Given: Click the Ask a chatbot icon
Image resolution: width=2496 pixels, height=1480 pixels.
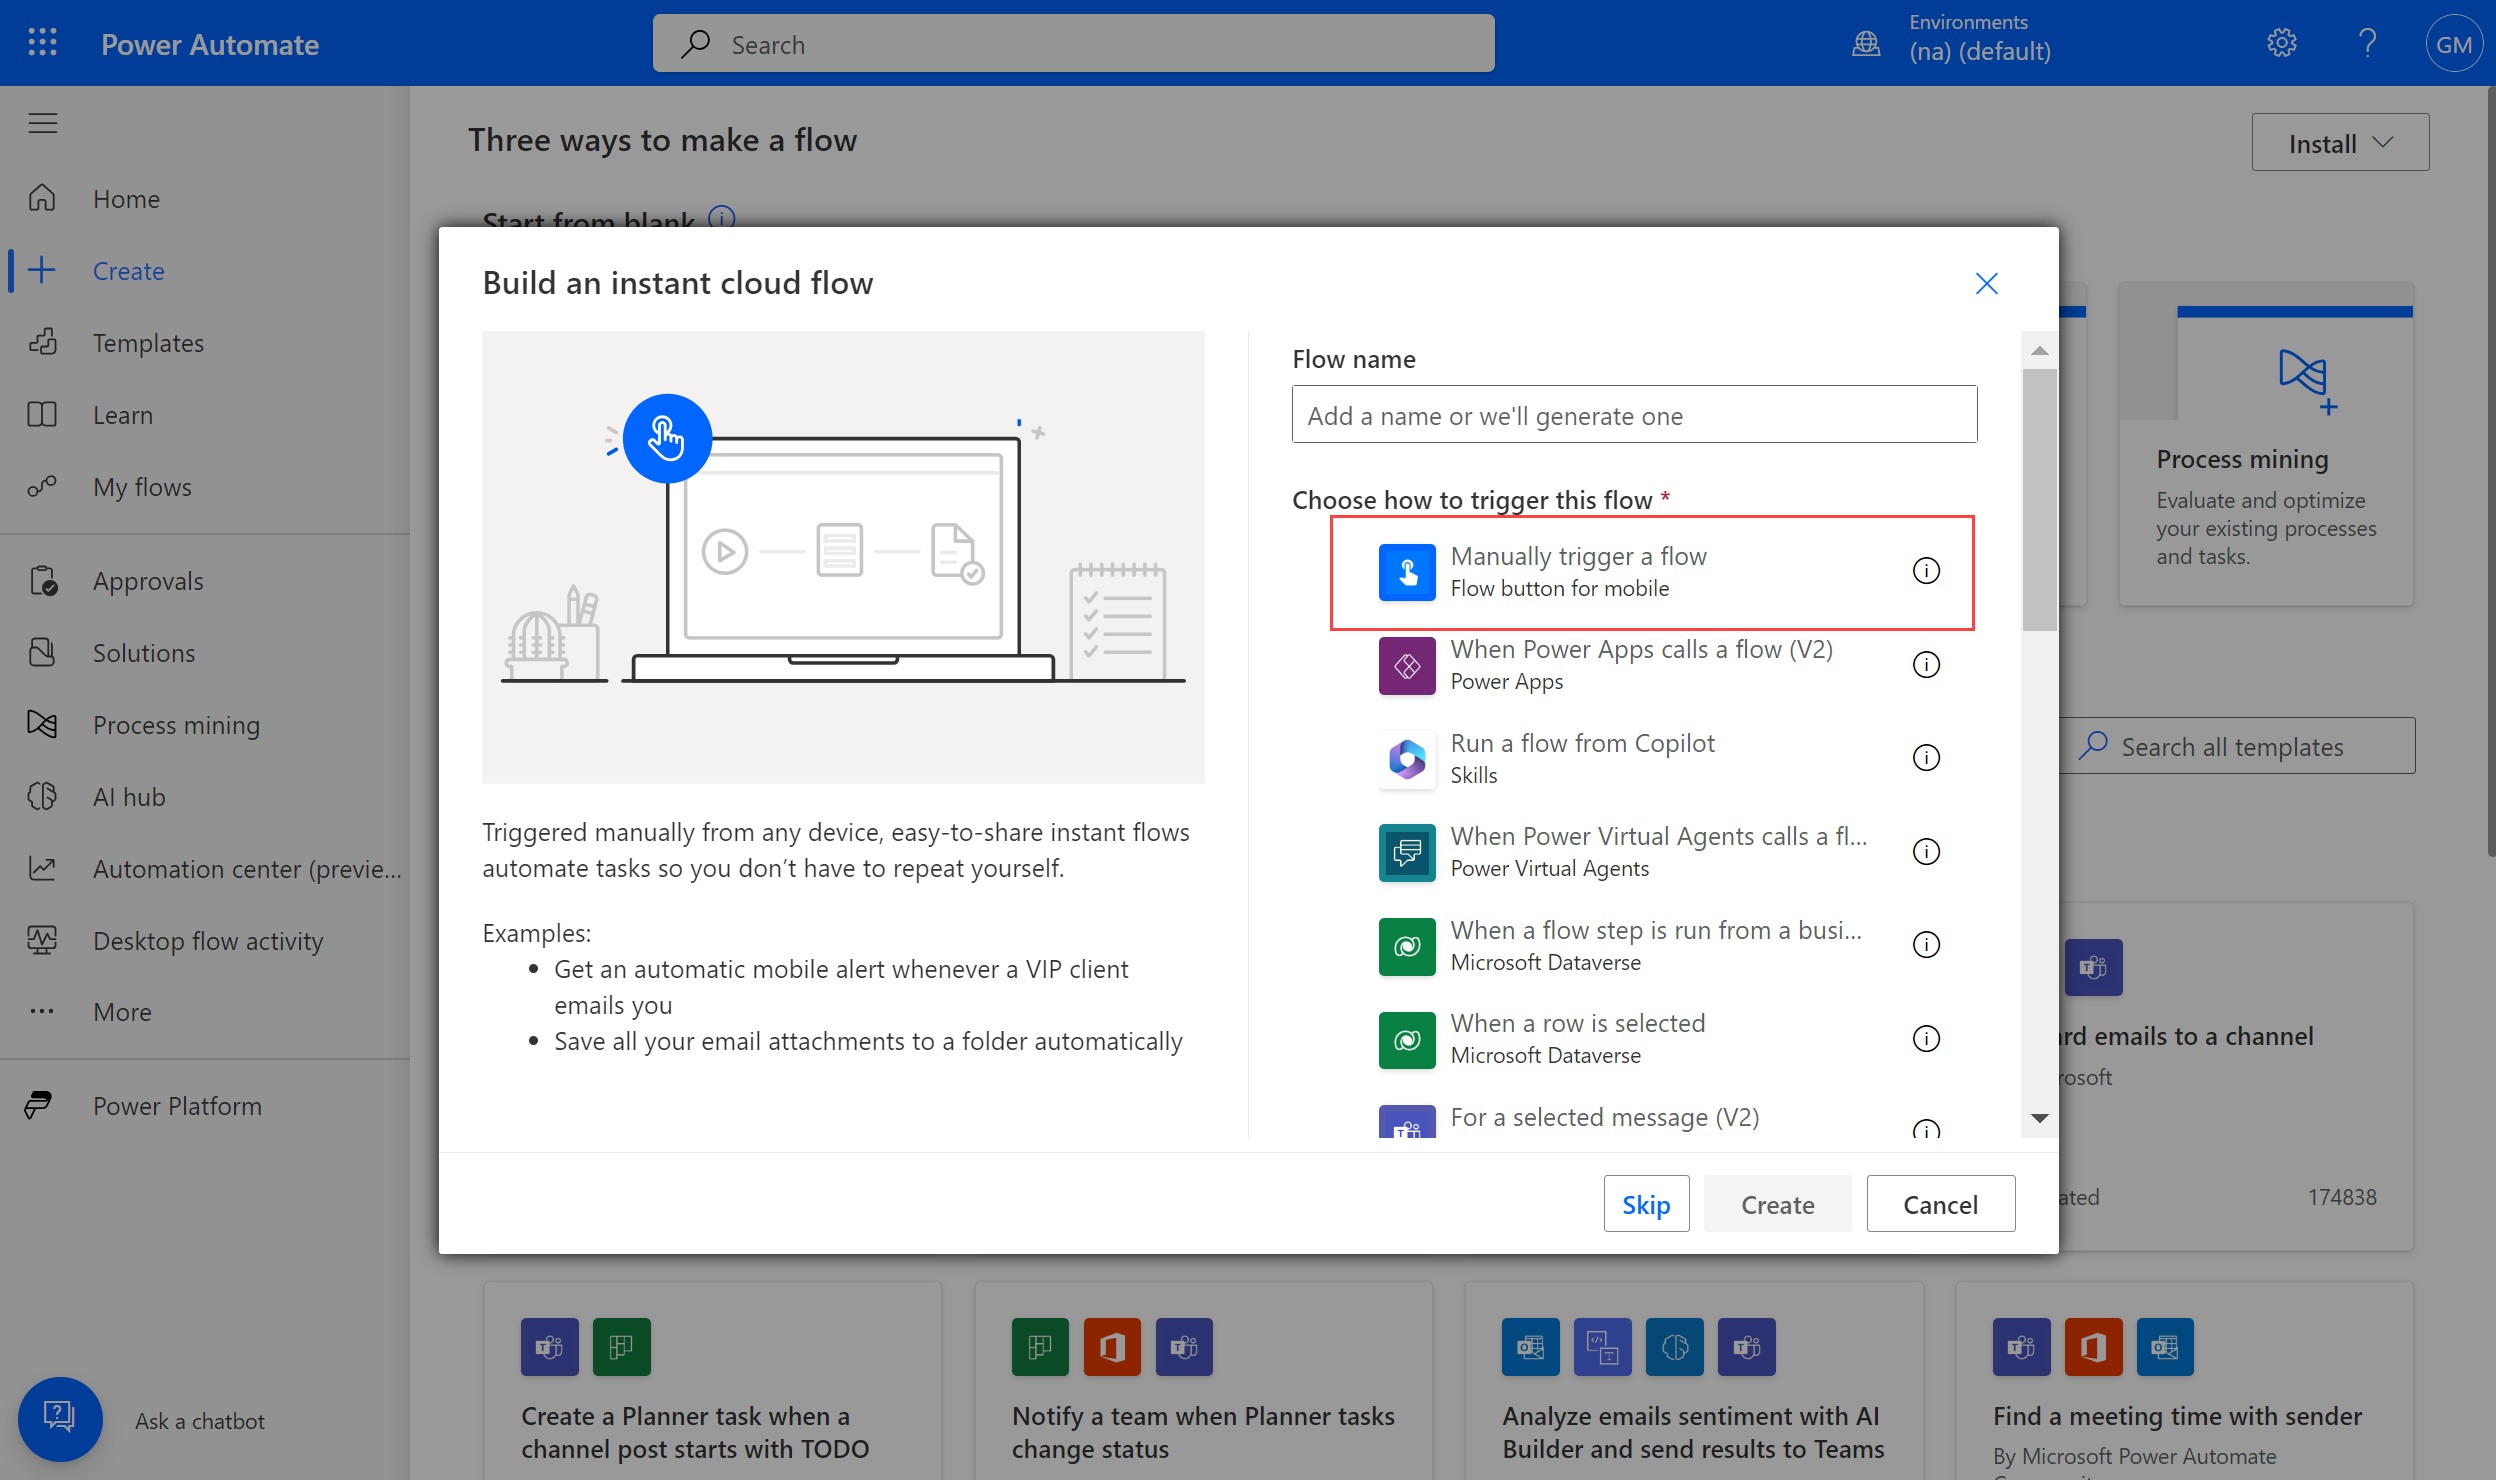Looking at the screenshot, I should (60, 1418).
